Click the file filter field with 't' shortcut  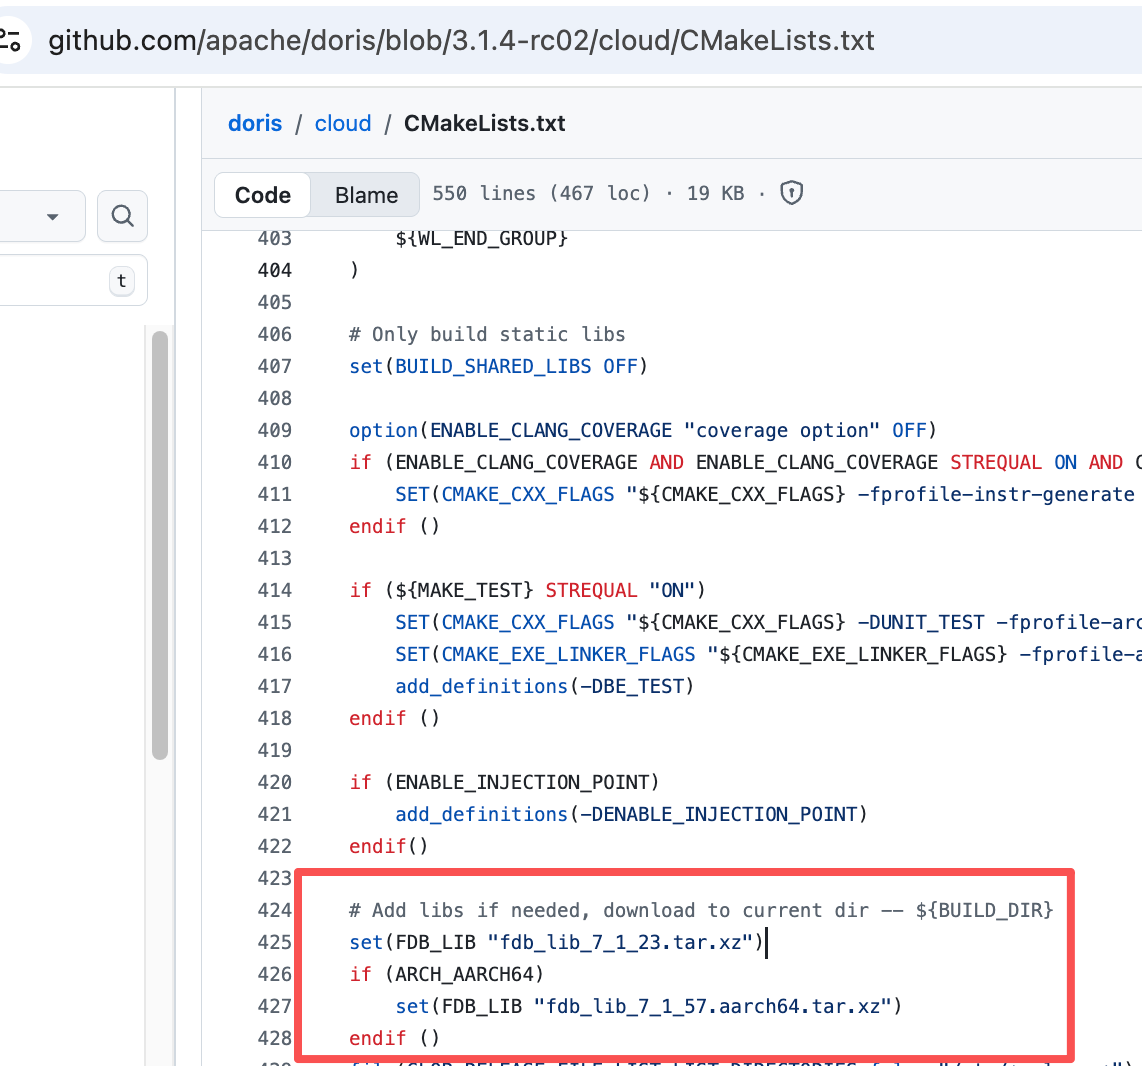coord(60,281)
